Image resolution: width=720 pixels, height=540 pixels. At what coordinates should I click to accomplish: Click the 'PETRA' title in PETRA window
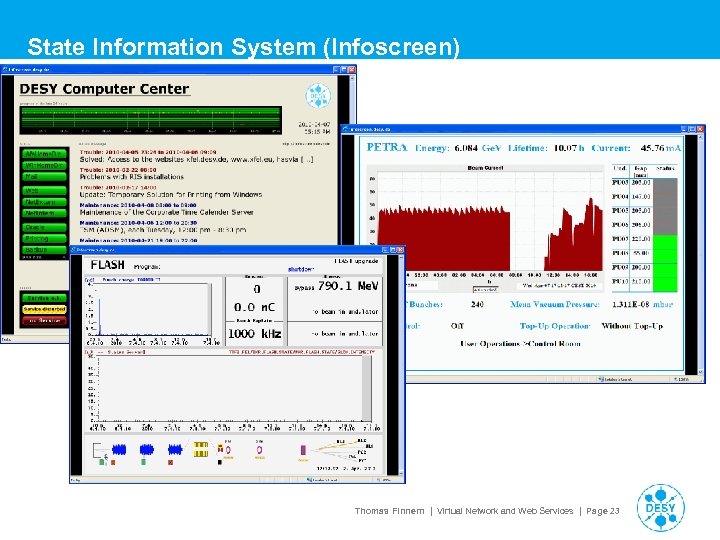[x=387, y=147]
